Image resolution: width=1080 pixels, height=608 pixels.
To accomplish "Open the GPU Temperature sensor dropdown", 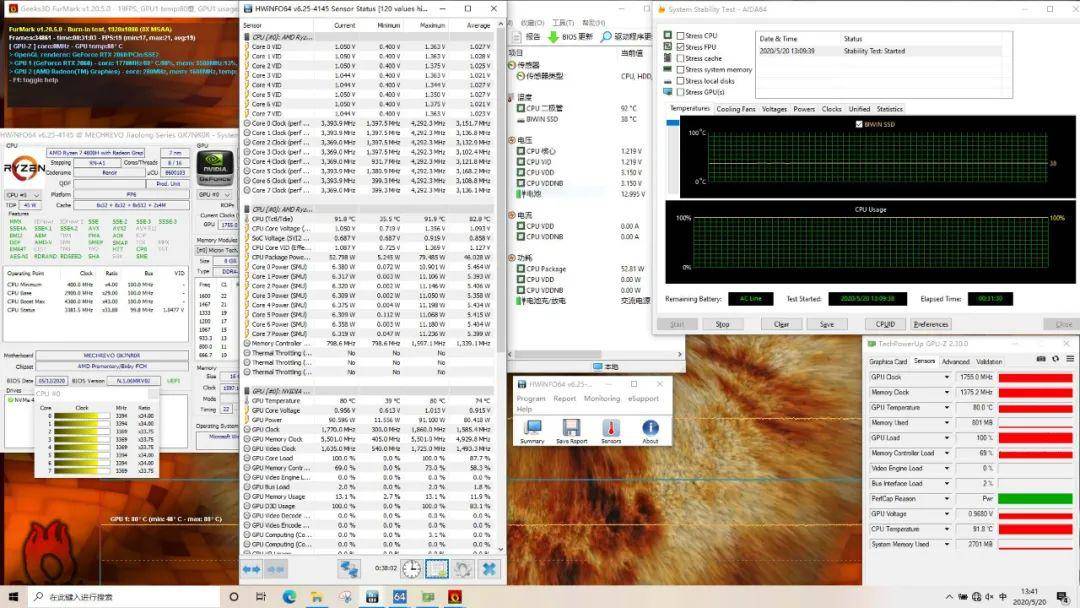I will 946,408.
